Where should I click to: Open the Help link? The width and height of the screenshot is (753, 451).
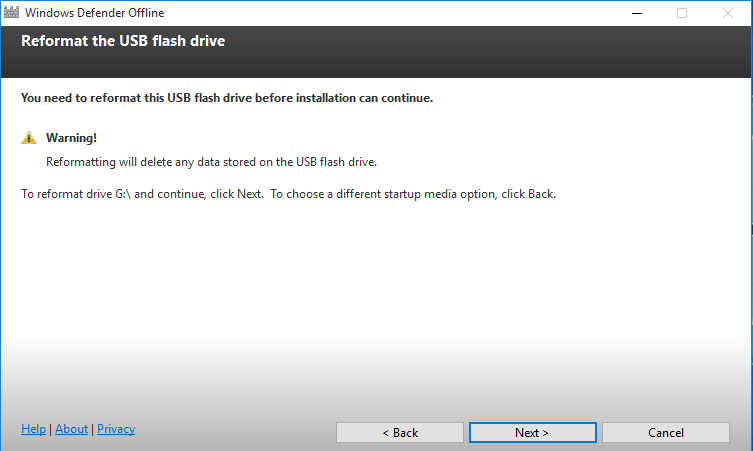(34, 428)
